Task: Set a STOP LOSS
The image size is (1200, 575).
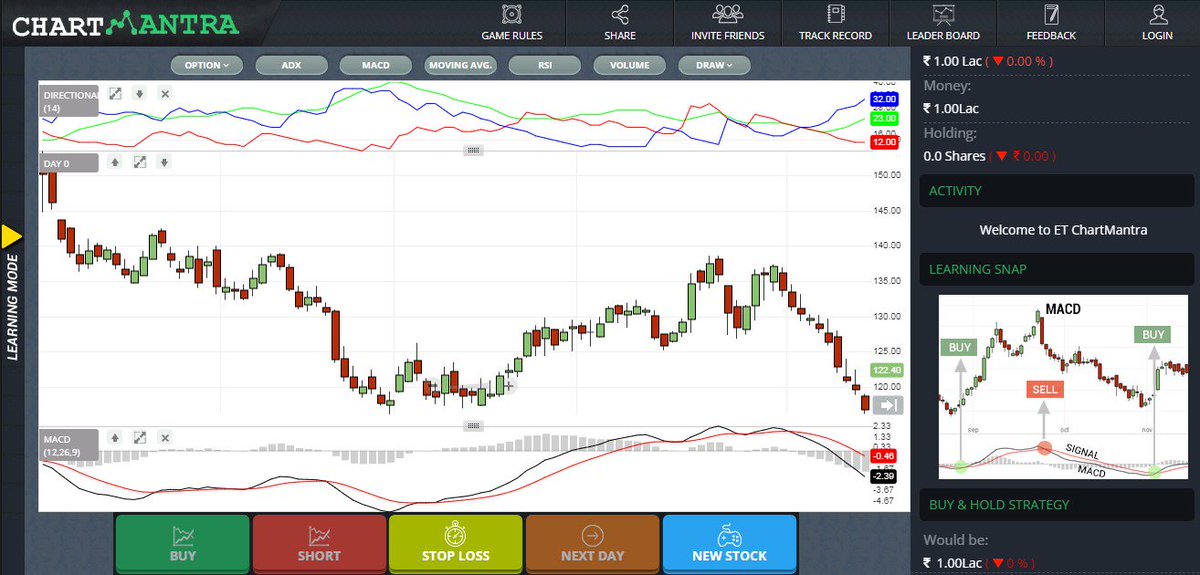Action: click(x=456, y=543)
